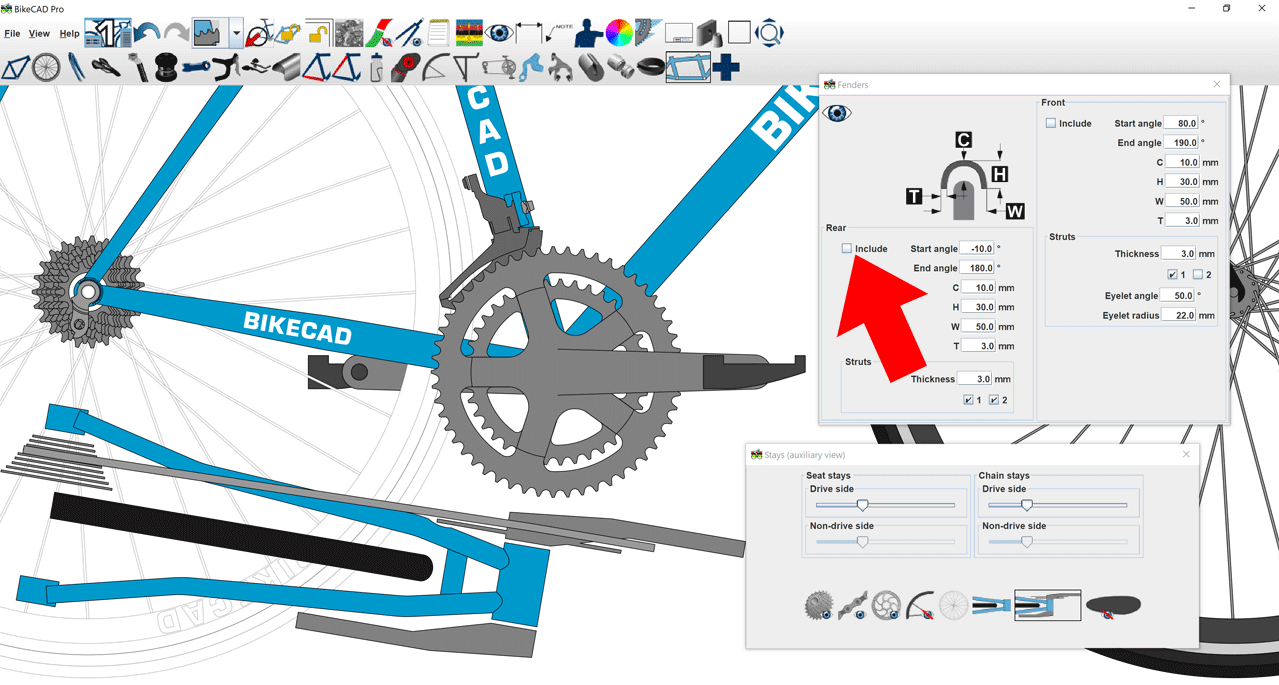This screenshot has height=685, width=1279.
Task: Toggle cassette visibility in Stays window
Action: click(x=819, y=605)
